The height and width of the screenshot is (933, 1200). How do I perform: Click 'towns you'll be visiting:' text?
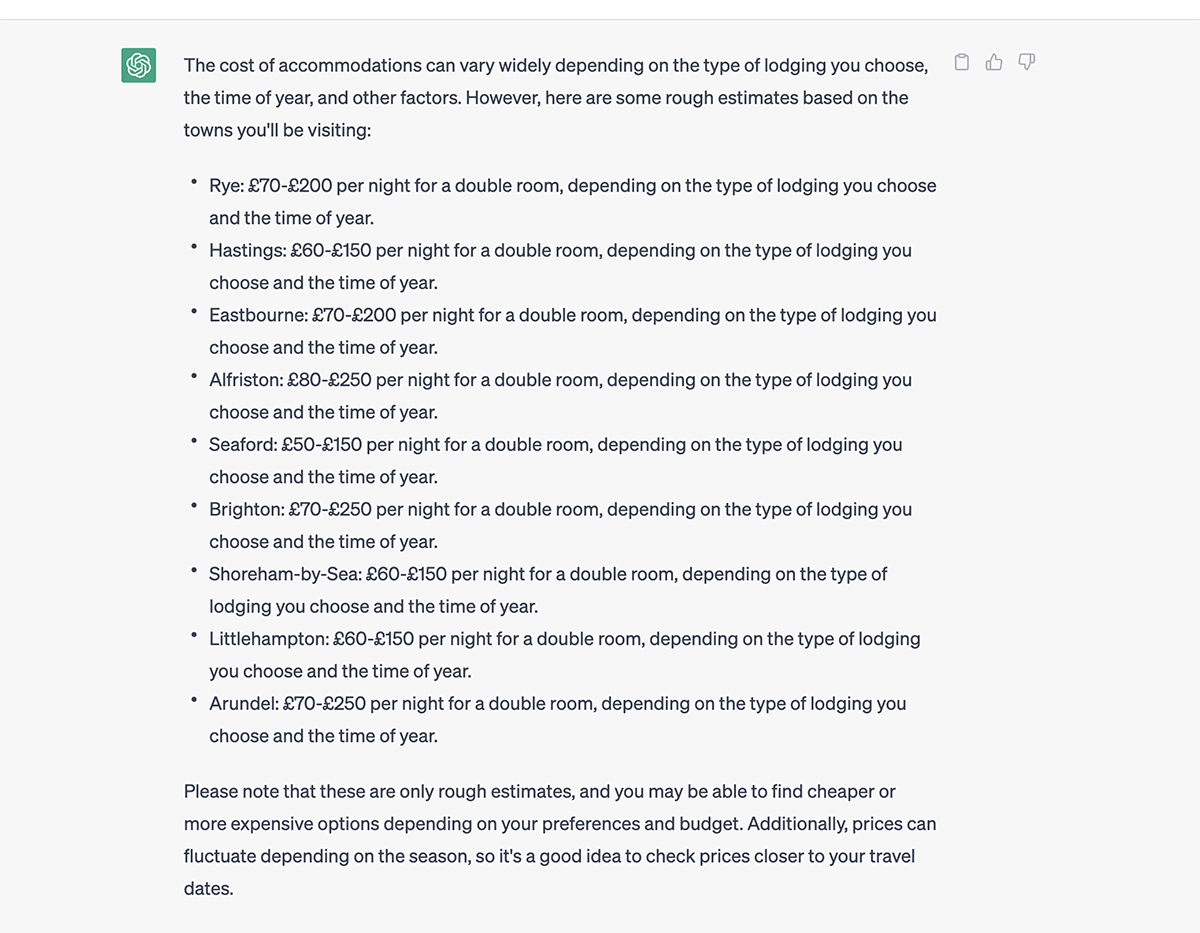pos(278,130)
